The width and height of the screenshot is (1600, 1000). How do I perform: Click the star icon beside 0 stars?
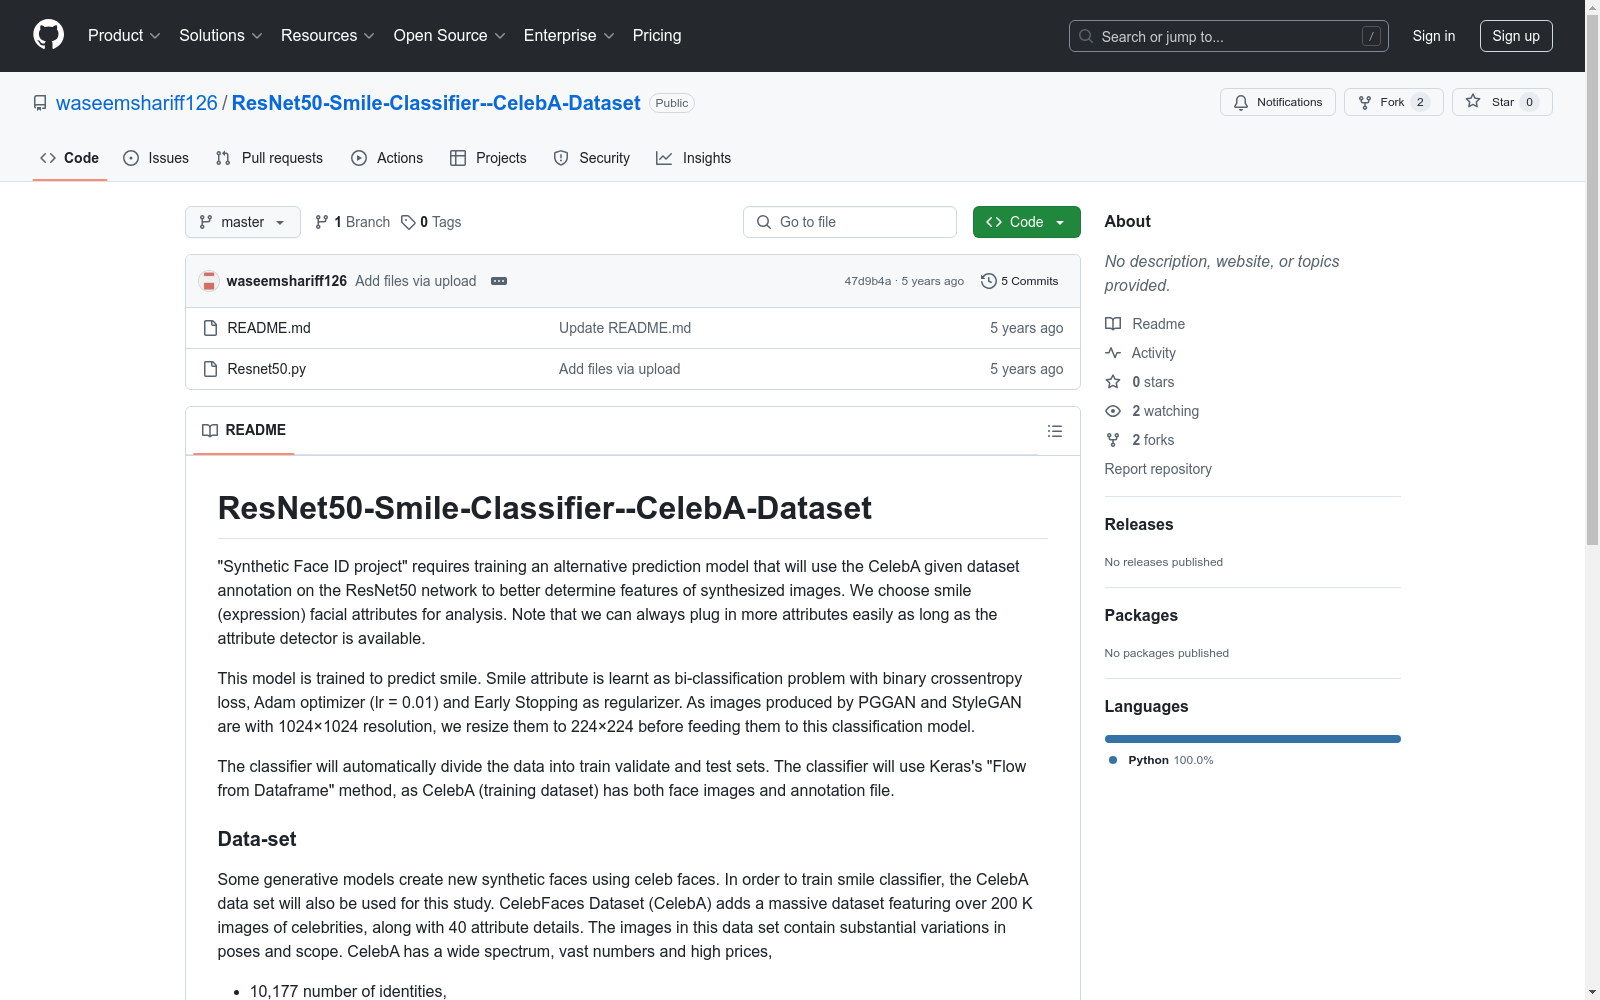click(1113, 382)
